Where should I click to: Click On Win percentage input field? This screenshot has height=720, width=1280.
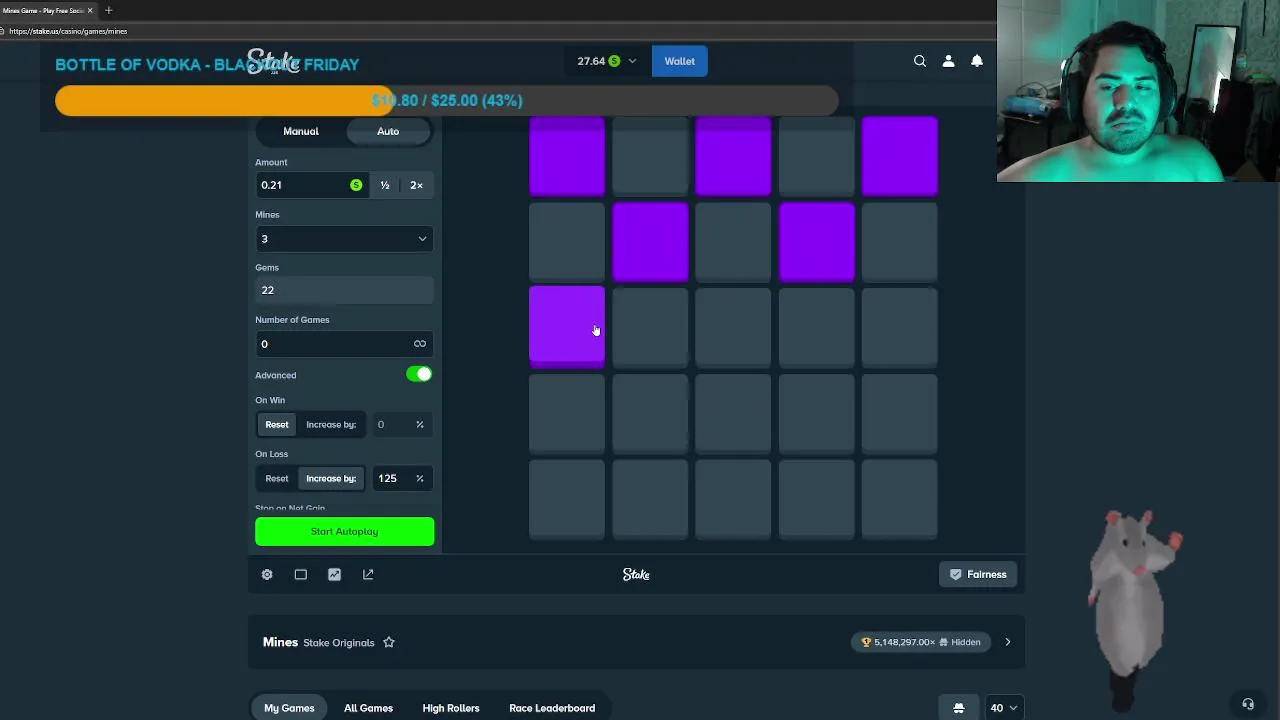click(400, 425)
